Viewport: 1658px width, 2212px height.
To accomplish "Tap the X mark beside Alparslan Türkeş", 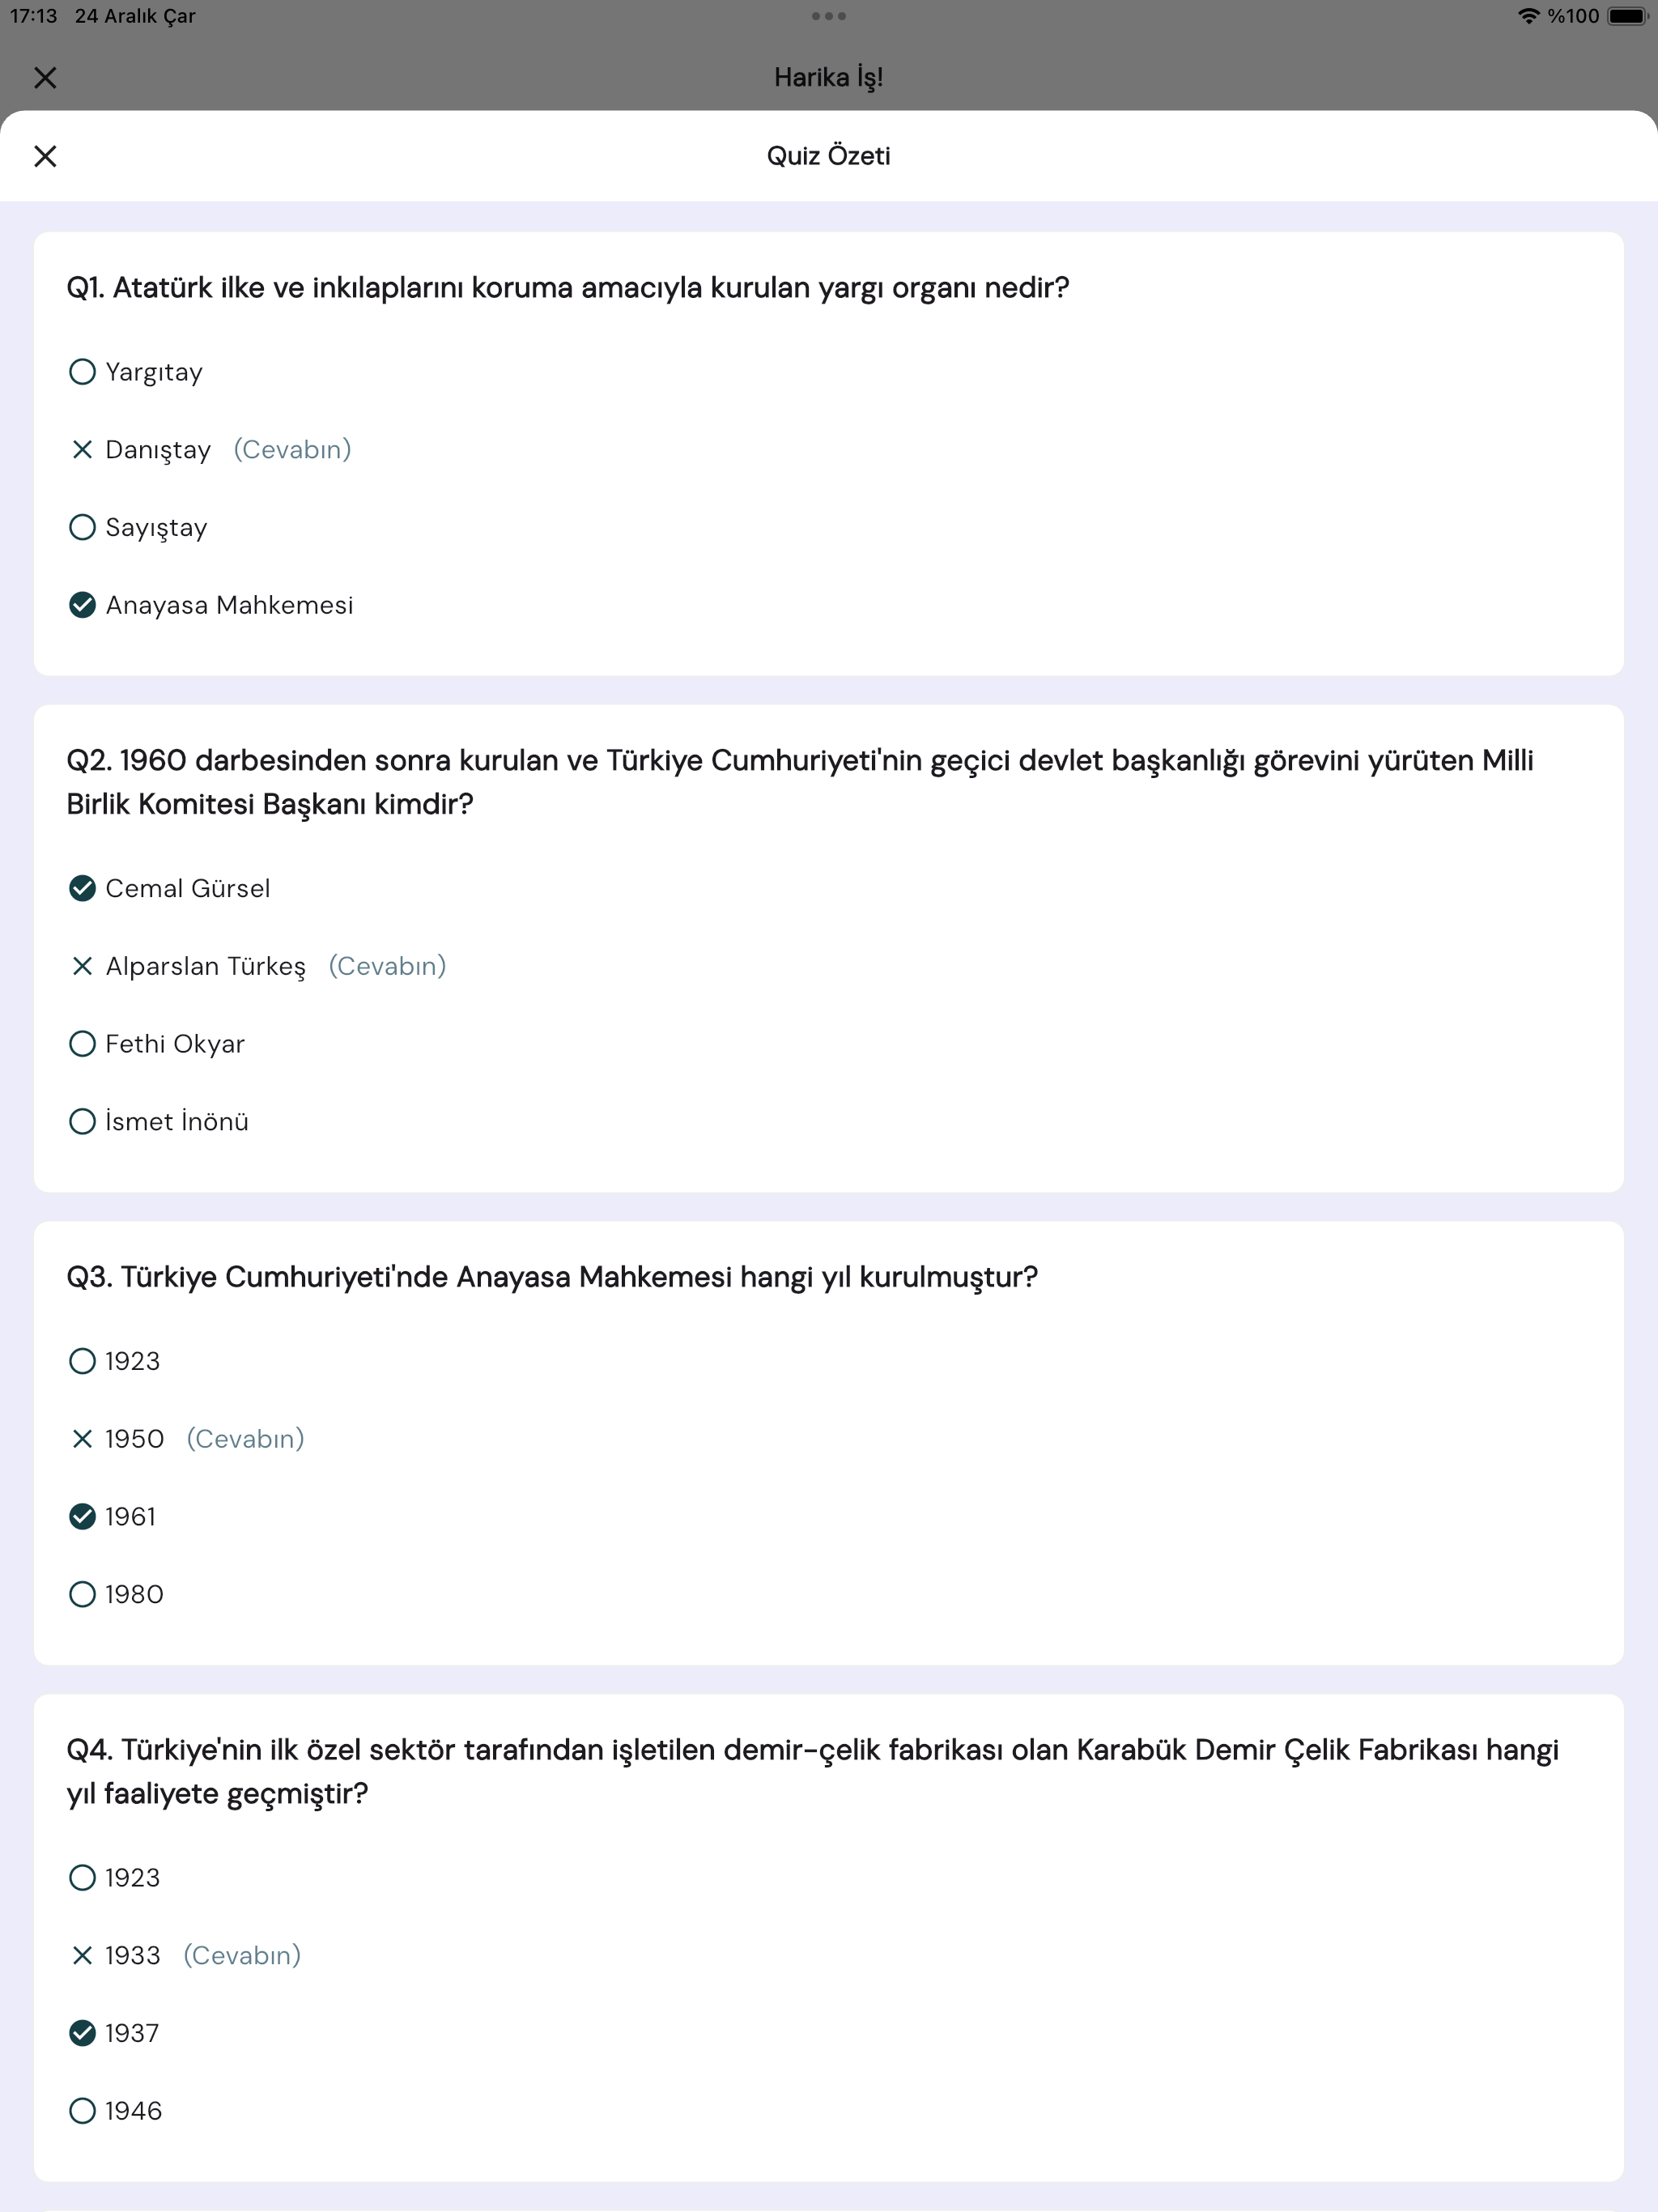I will point(82,966).
